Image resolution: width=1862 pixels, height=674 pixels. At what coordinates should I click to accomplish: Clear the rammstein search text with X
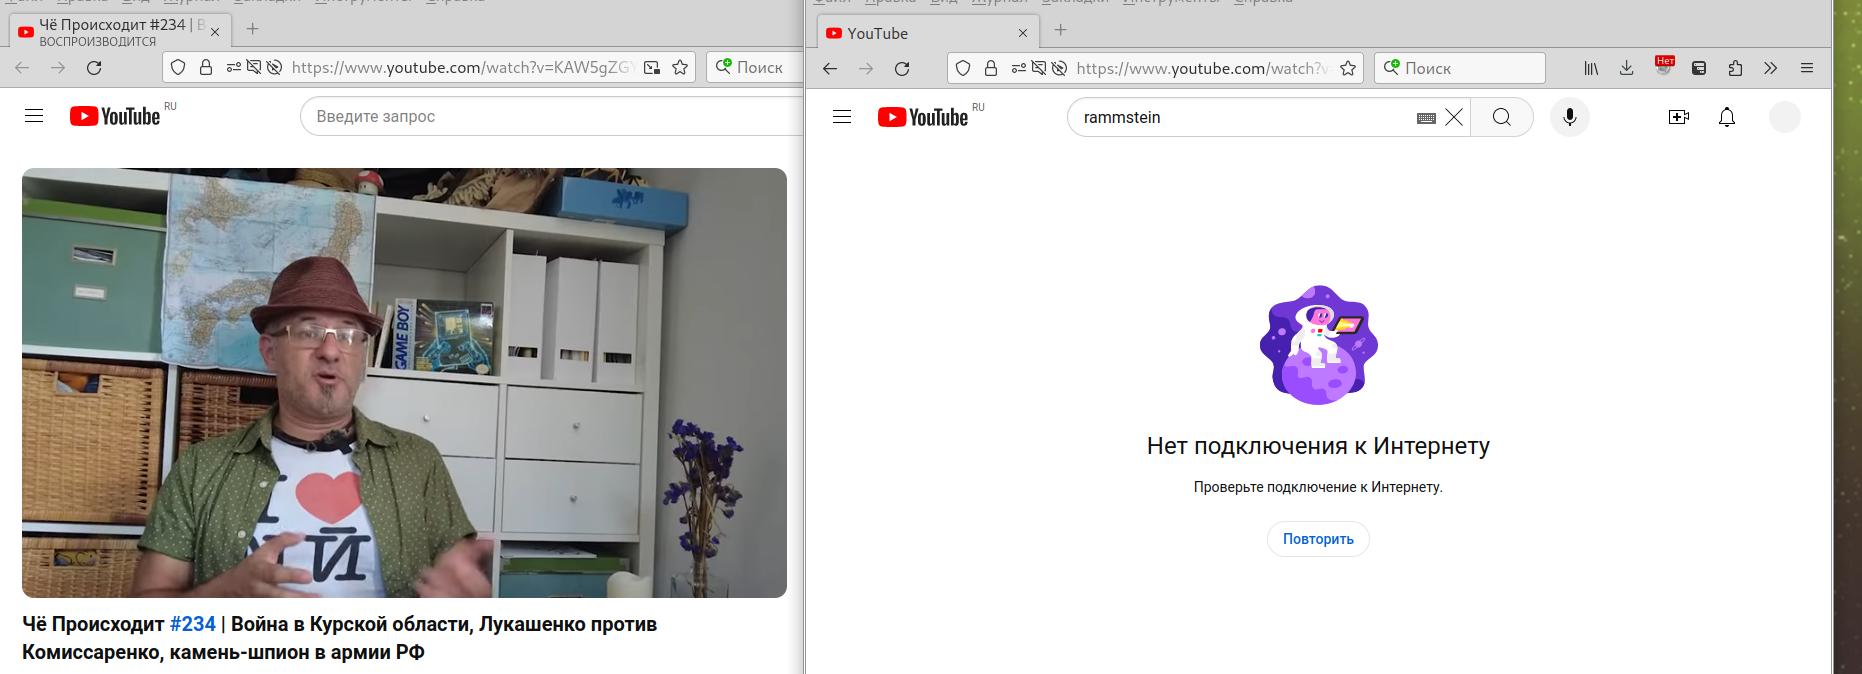[1454, 117]
